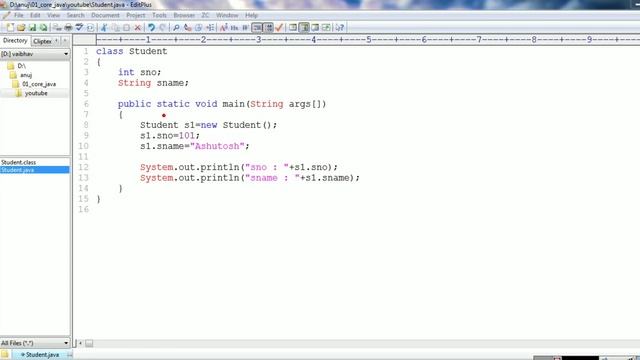Screen dimensions: 640x360
Task: Click the greyed Redo arrow icon
Action: 162,27
